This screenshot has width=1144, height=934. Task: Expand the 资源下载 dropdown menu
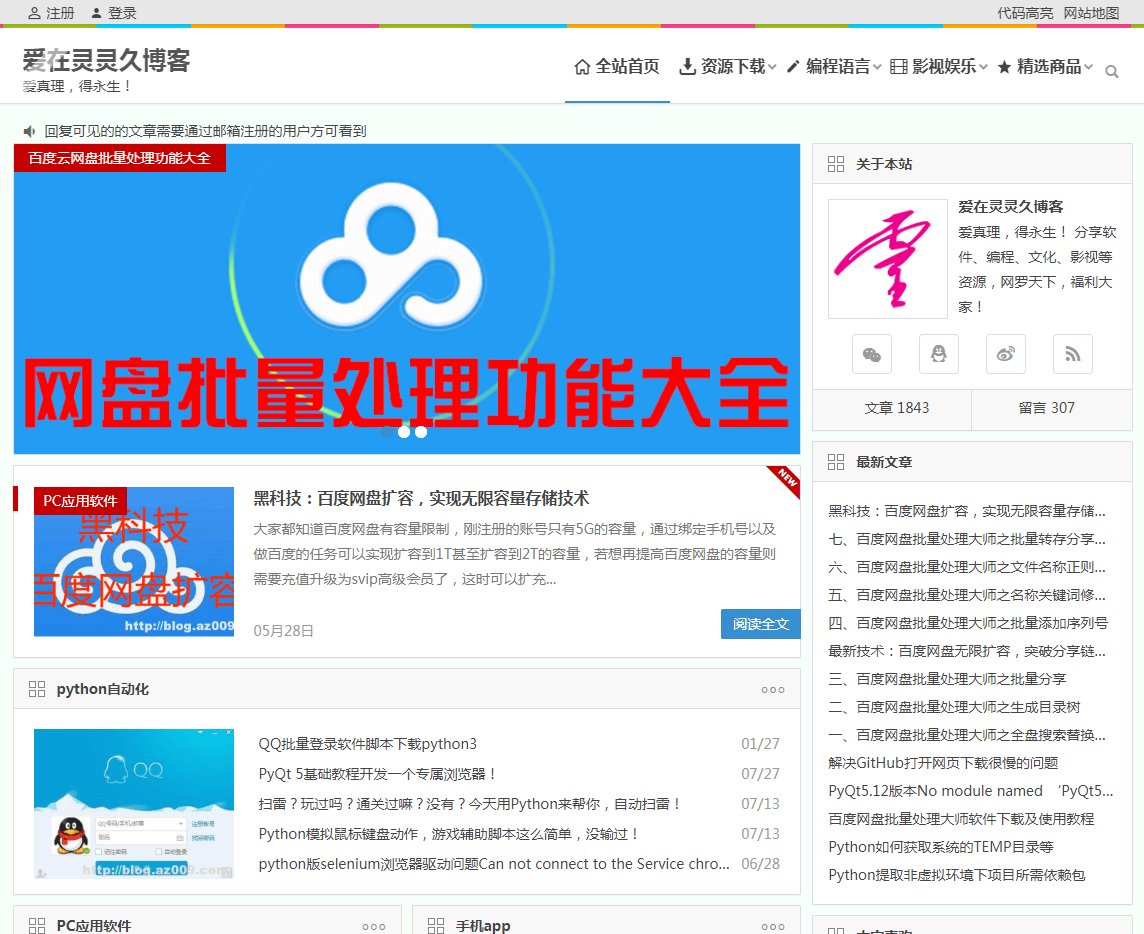pos(727,67)
